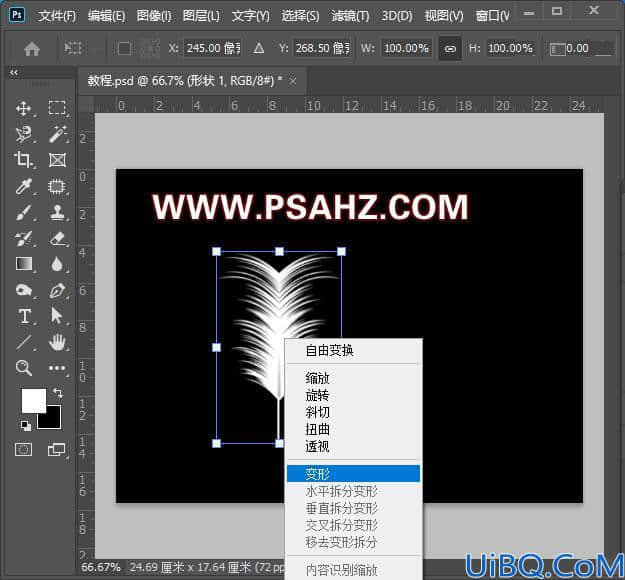Screen dimensions: 625x580
Task: Click the W width percentage field
Action: tap(407, 49)
